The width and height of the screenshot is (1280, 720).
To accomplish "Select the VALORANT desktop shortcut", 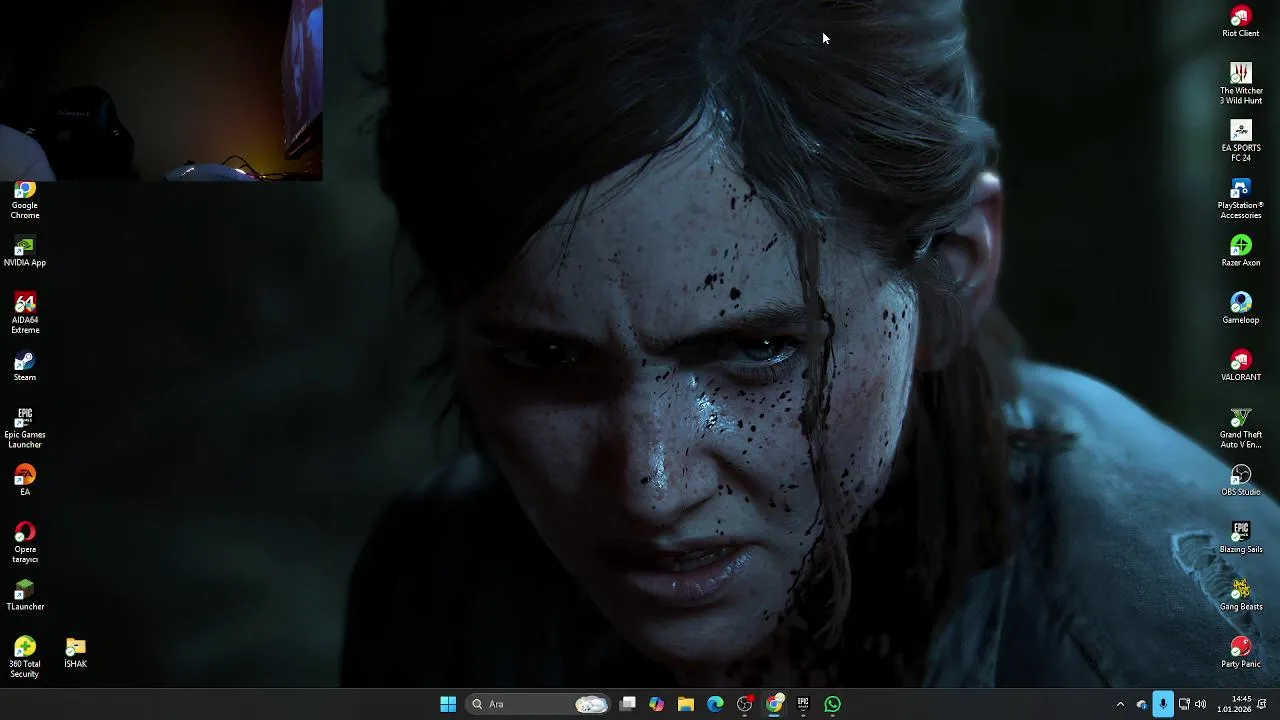I will (x=1240, y=365).
